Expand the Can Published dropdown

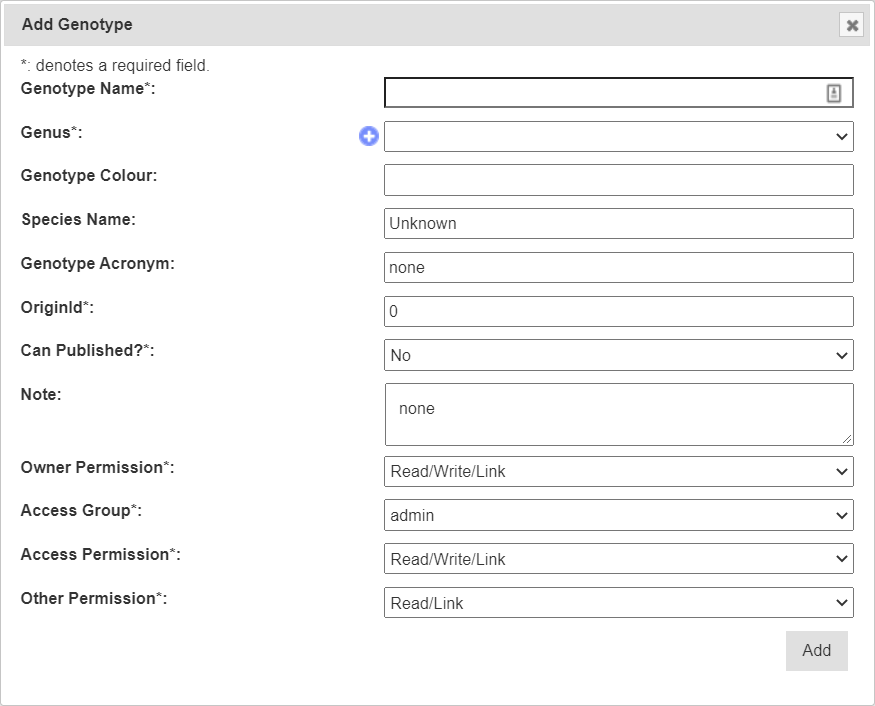click(x=618, y=355)
